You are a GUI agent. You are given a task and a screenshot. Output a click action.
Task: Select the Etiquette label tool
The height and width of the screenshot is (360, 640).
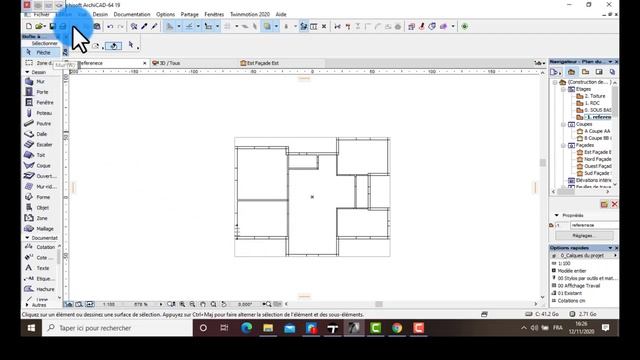[40, 278]
